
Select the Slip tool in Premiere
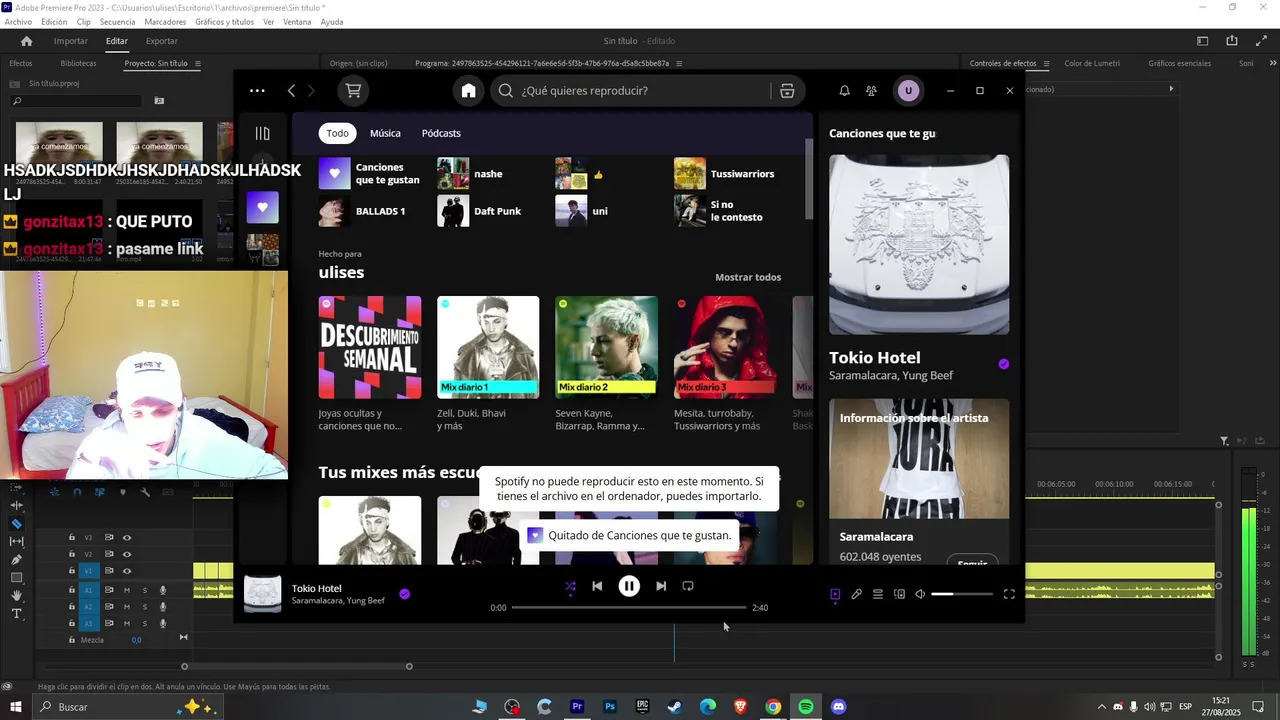click(x=16, y=541)
